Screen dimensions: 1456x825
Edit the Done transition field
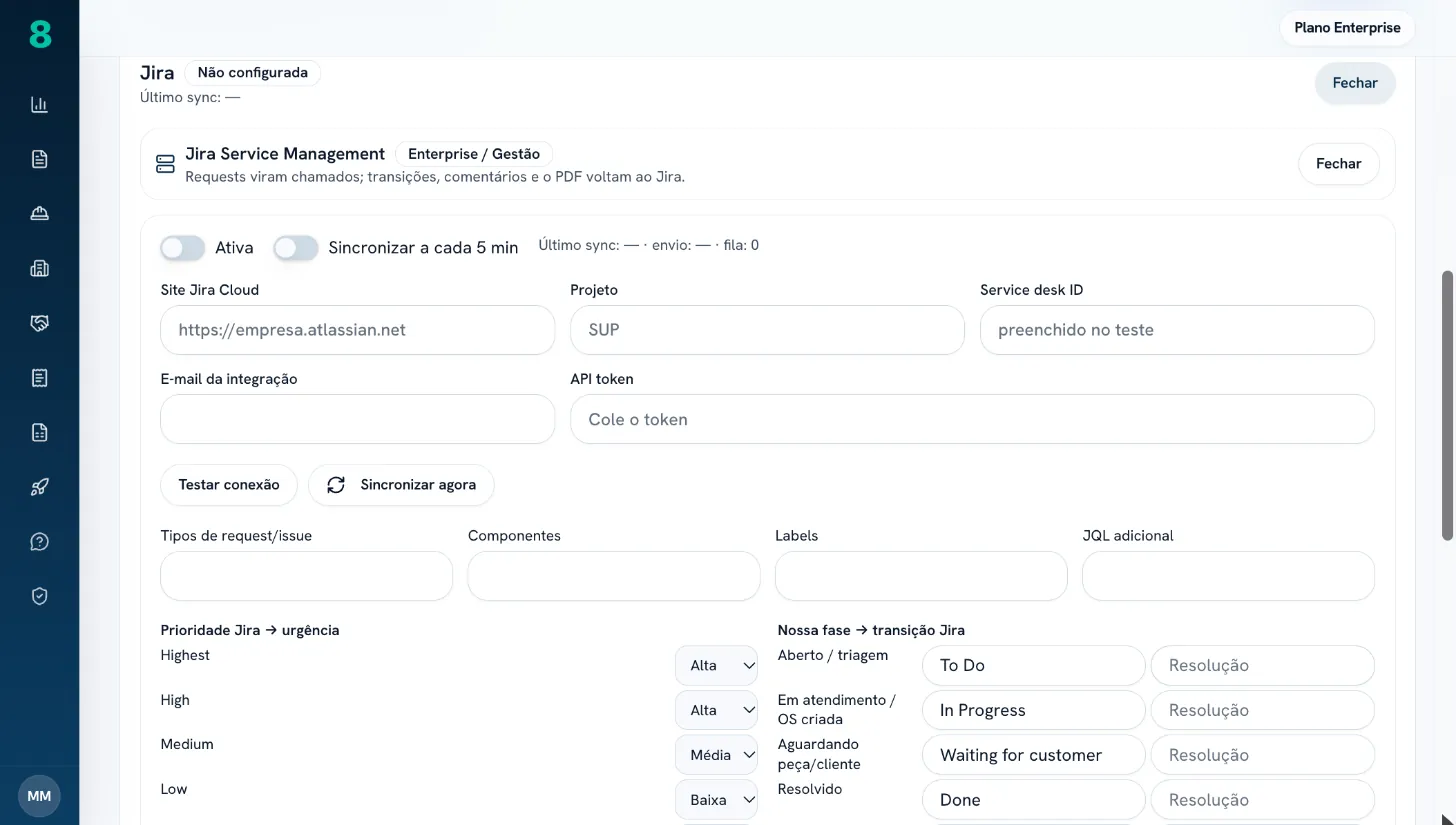1033,800
